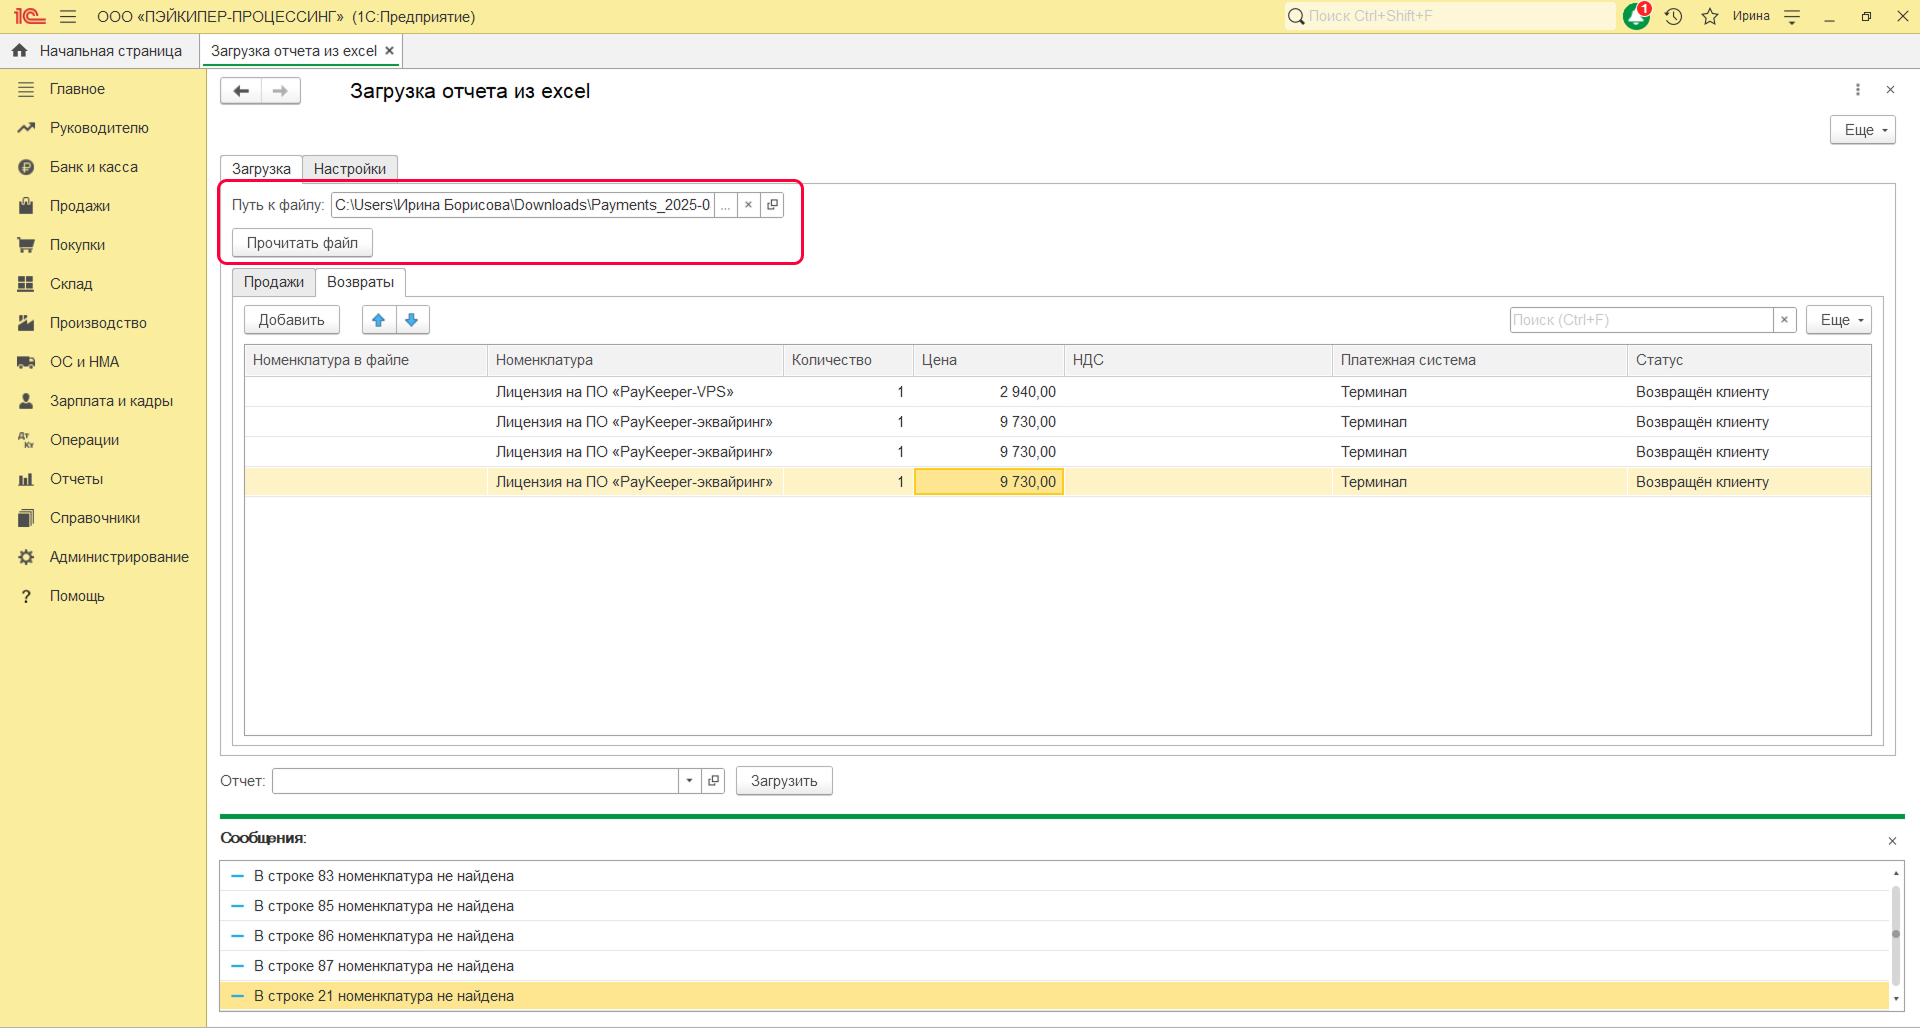Viewport: 1920px width, 1028px height.
Task: Click the table search field Поиск (Ctrl+F)
Action: [1641, 320]
